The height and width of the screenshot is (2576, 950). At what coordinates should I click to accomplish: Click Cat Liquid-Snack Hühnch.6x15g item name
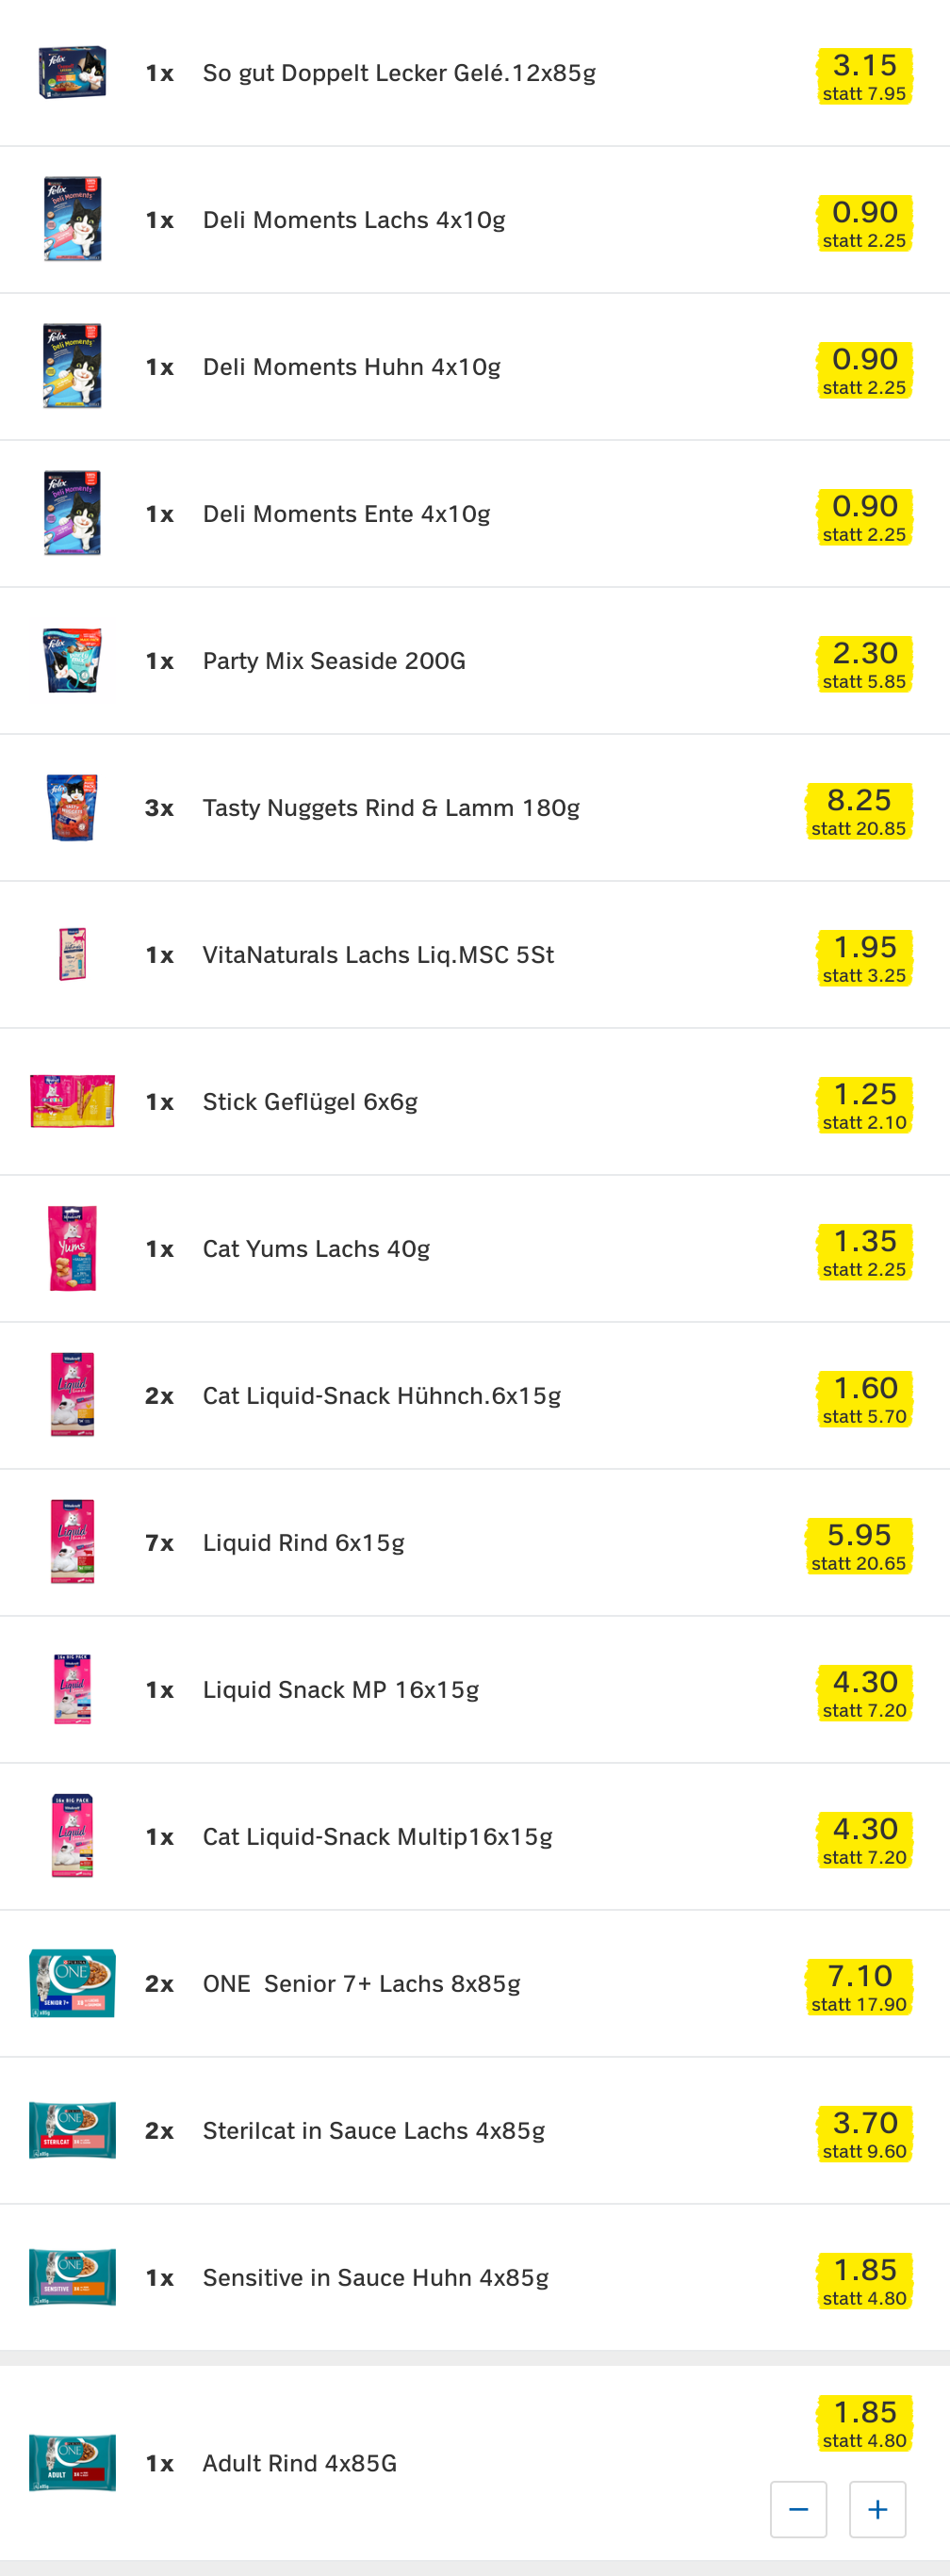tap(381, 1396)
